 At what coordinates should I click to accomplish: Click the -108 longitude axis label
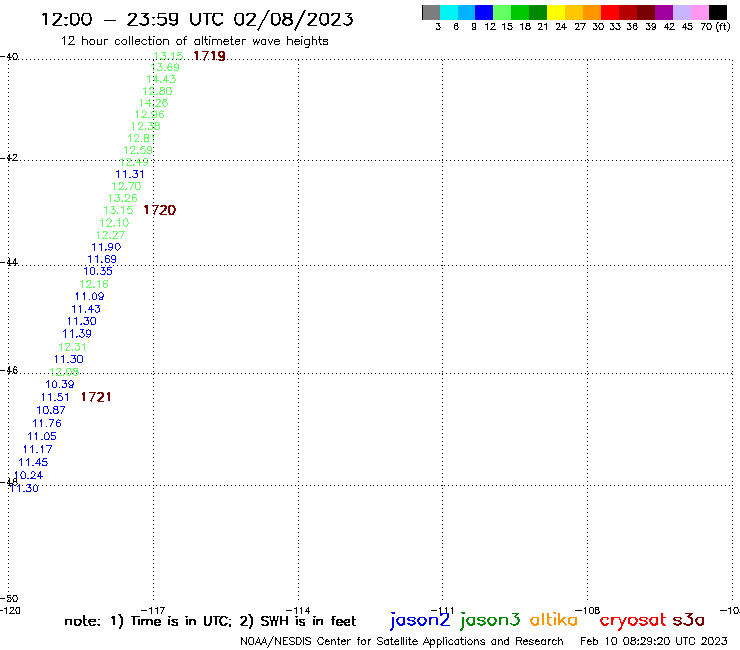tap(588, 610)
